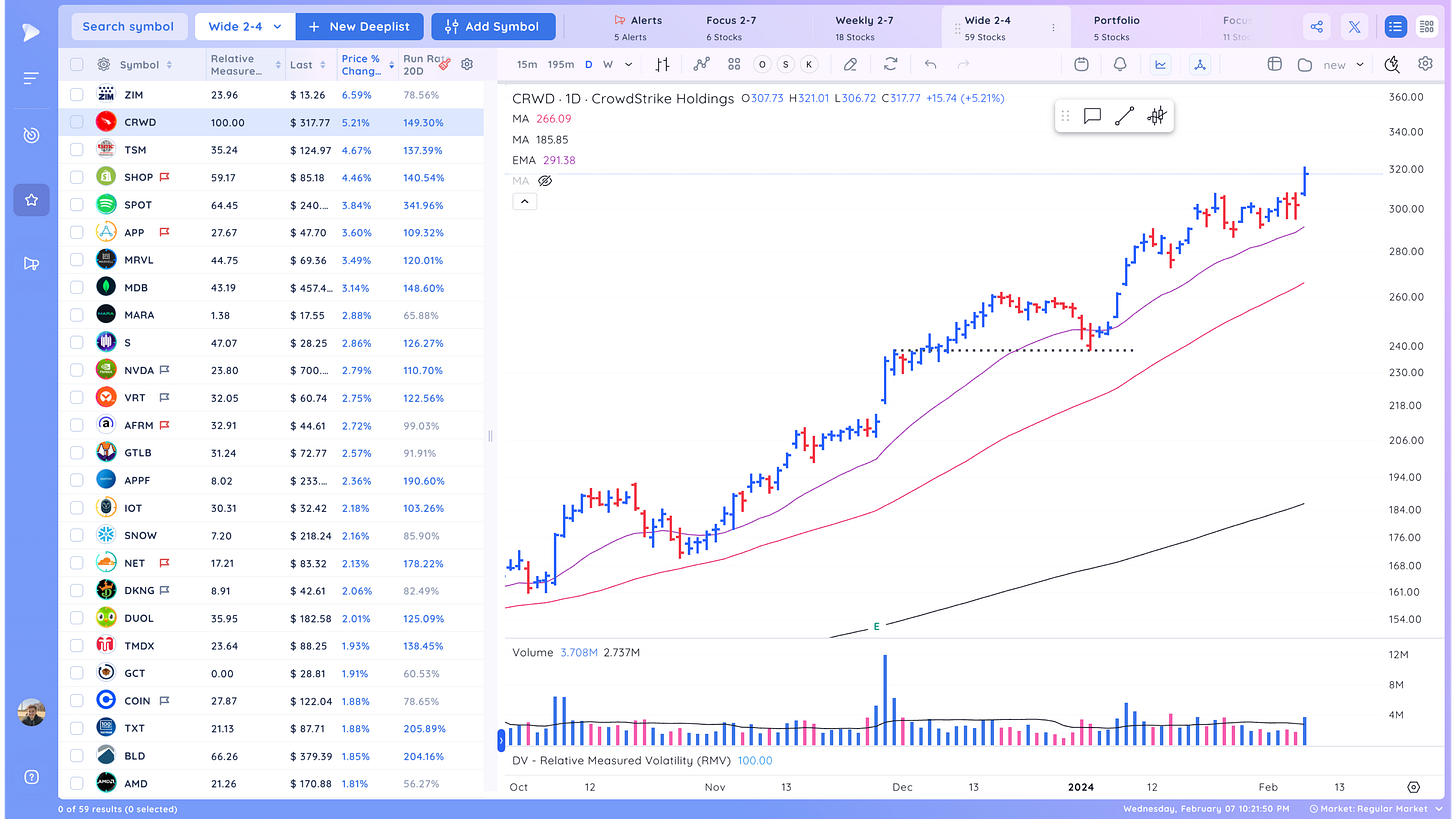This screenshot has width=1456, height=819.
Task: Open the calendar icon in chart toolbar
Action: click(1081, 64)
